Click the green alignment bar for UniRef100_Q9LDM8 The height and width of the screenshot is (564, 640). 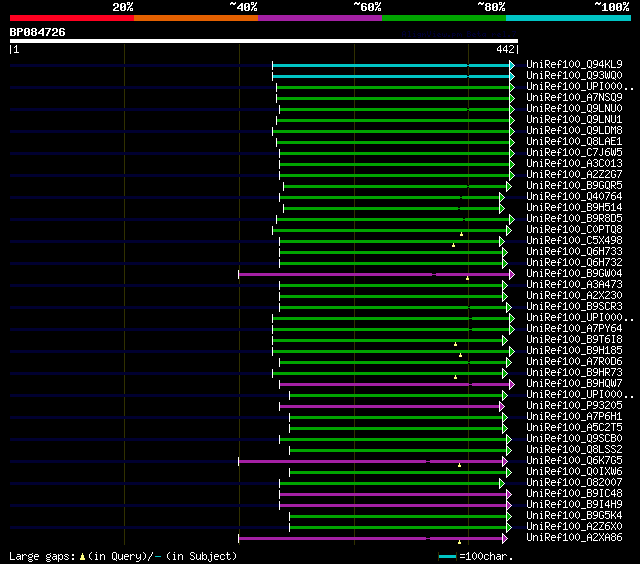click(x=390, y=131)
